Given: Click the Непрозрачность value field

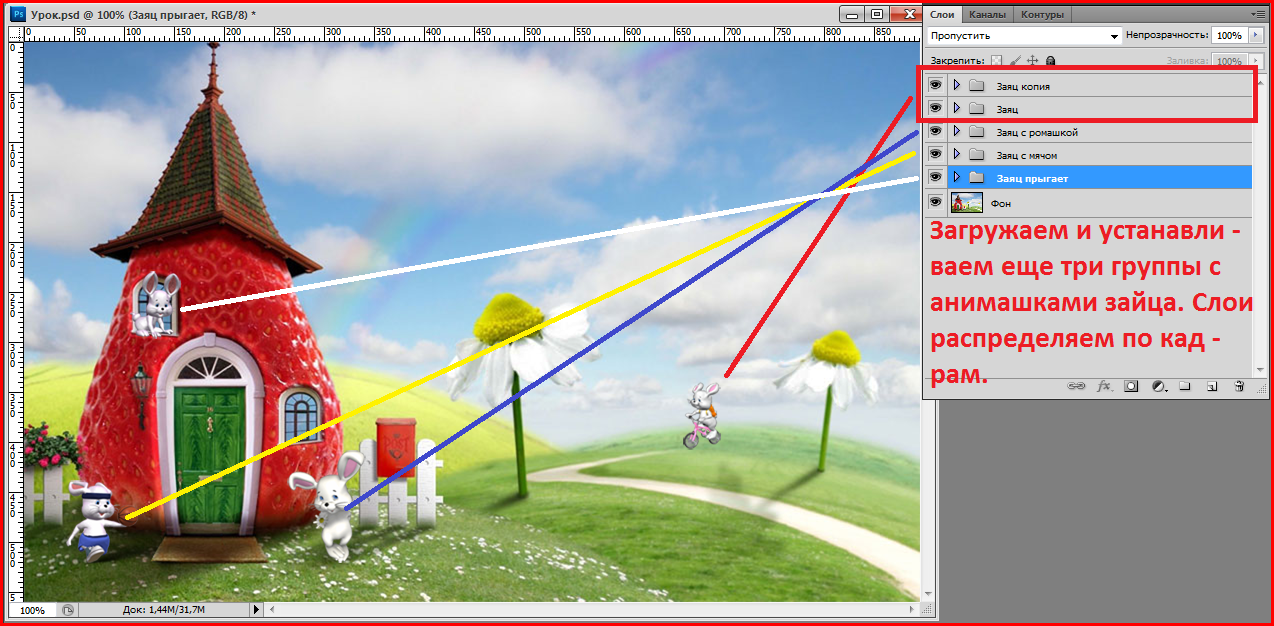Looking at the screenshot, I should 1229,35.
